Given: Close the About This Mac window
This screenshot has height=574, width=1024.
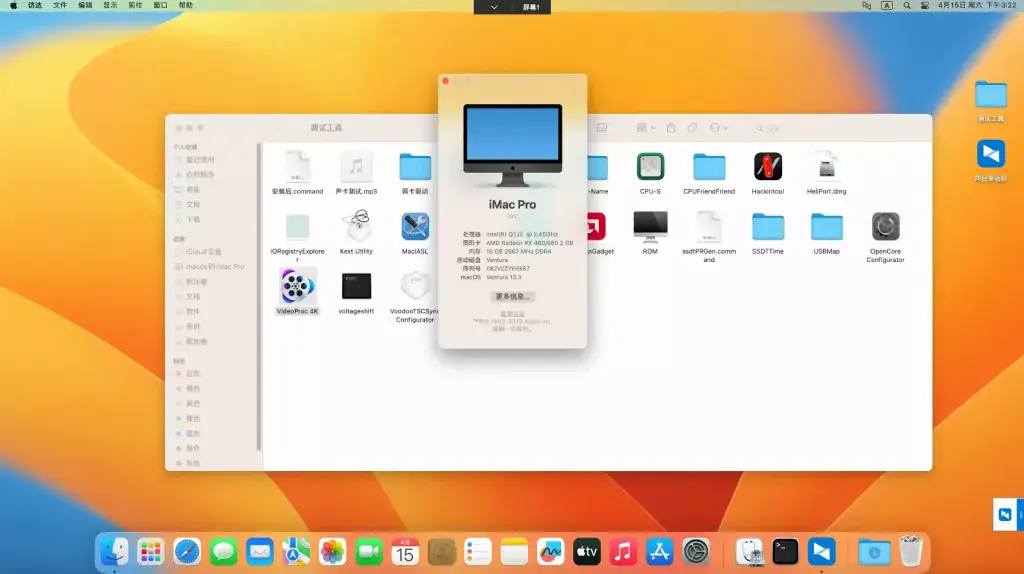Looking at the screenshot, I should [x=445, y=81].
